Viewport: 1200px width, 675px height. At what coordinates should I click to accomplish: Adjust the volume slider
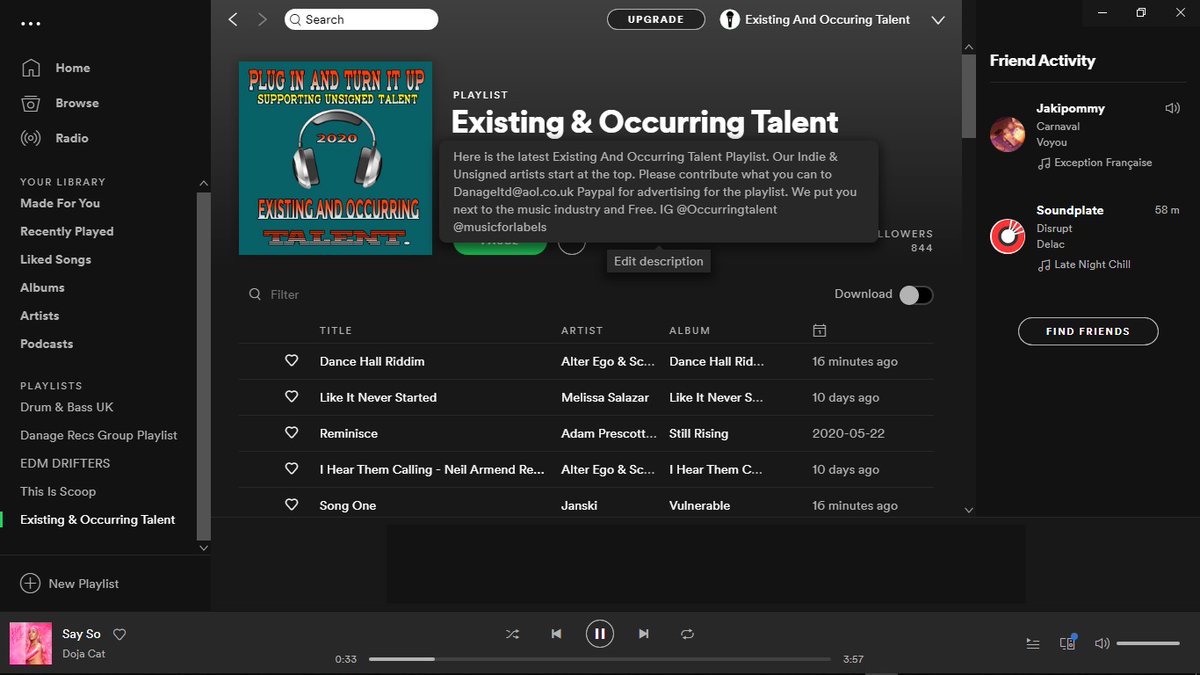1148,644
